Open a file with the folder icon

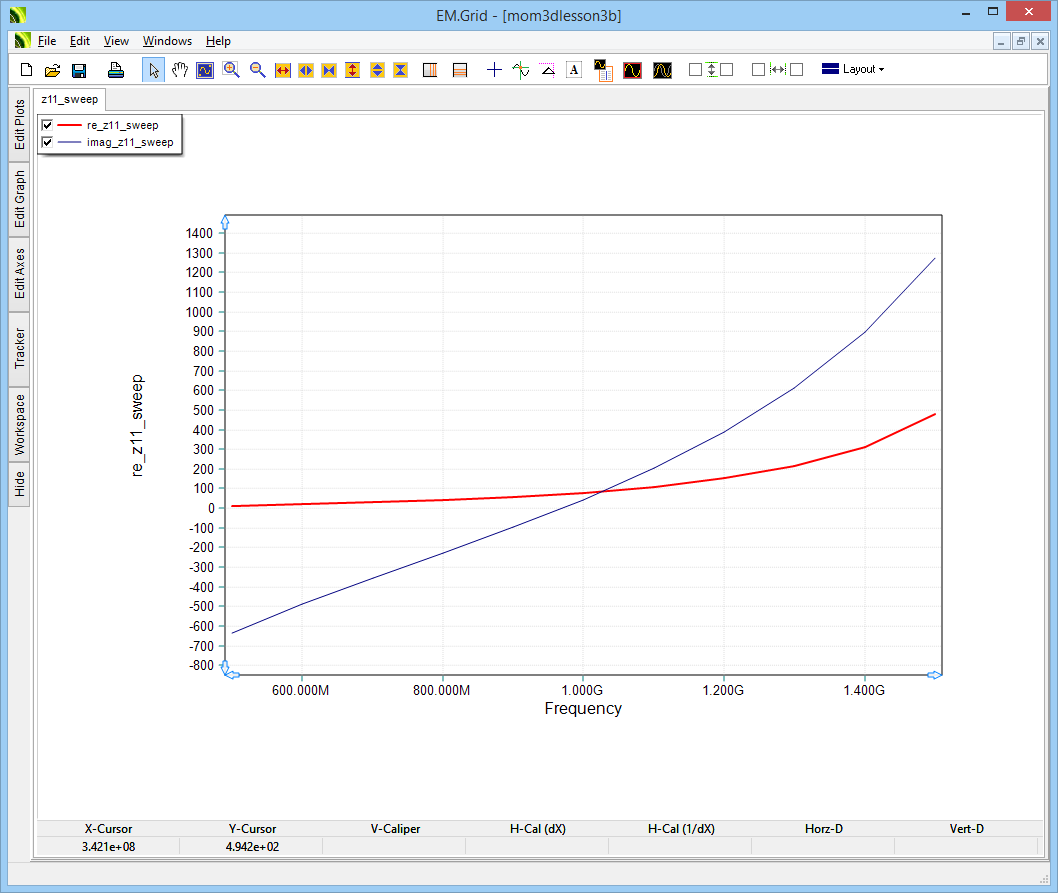53,70
